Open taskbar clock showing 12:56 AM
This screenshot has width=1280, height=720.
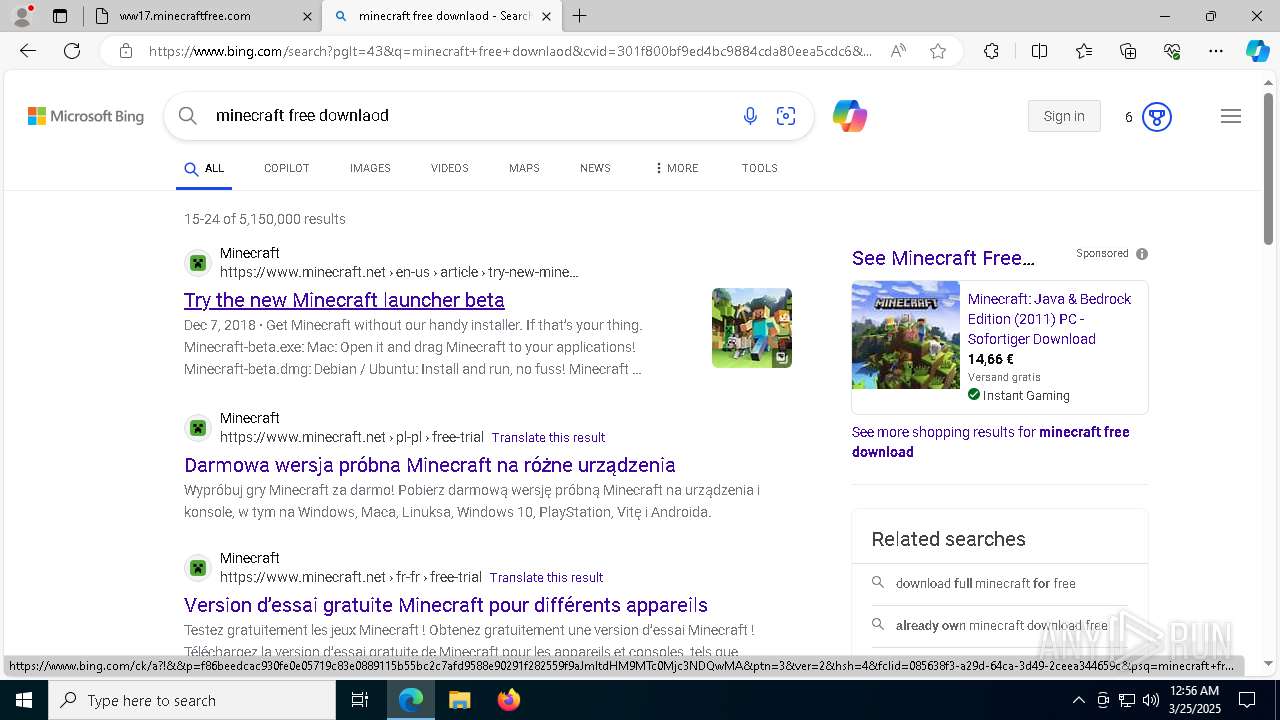pos(1193,700)
